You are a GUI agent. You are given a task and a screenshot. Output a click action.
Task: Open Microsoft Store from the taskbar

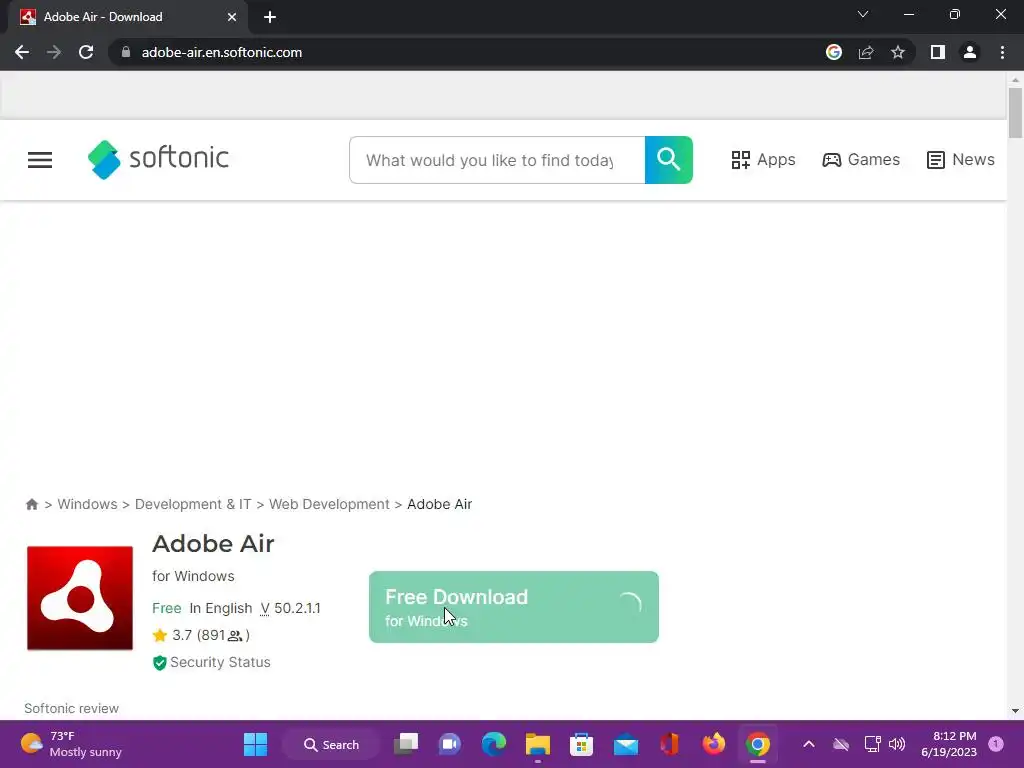tap(581, 744)
